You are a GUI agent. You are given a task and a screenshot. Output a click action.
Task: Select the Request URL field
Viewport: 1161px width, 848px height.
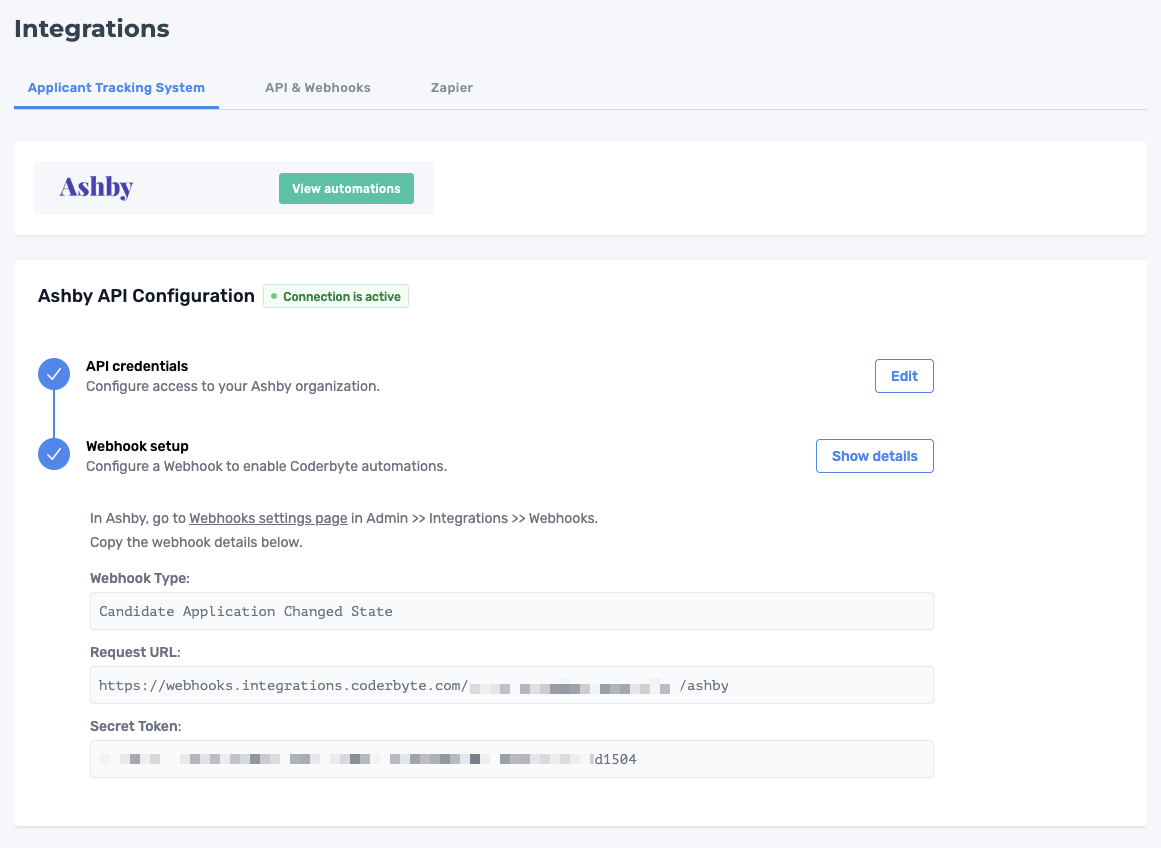[512, 685]
